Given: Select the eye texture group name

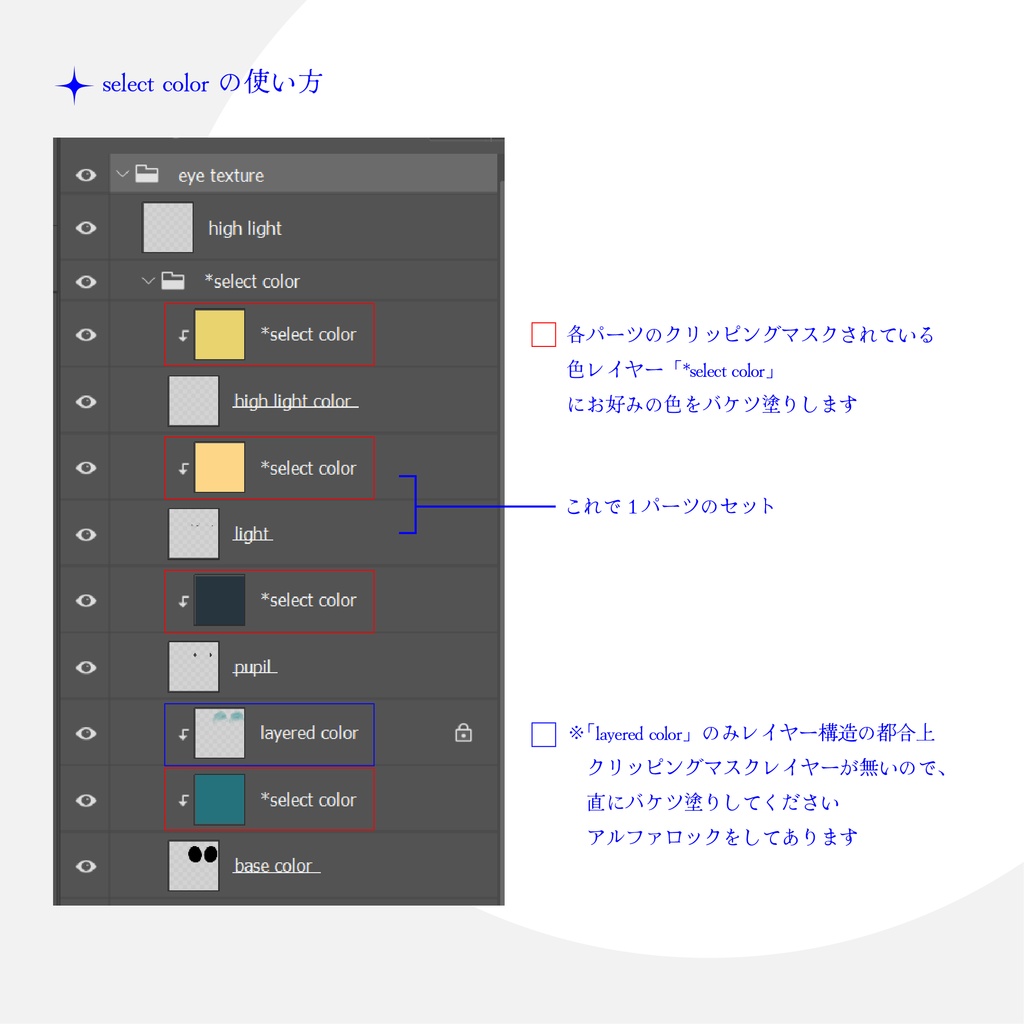Looking at the screenshot, I should coord(221,176).
